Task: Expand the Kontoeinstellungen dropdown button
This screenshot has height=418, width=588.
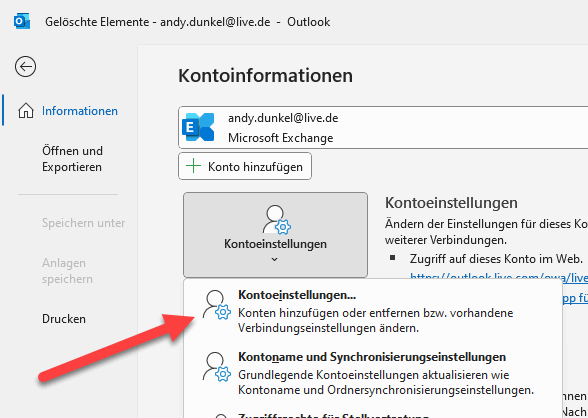Action: 275,235
